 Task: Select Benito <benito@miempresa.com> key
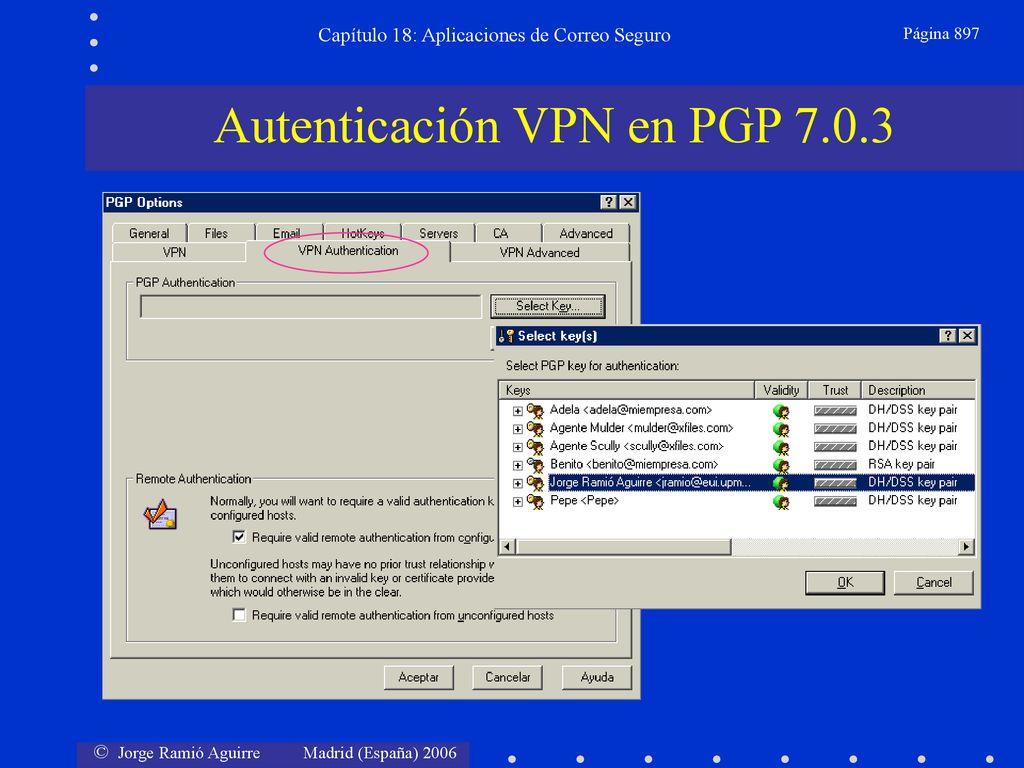633,464
